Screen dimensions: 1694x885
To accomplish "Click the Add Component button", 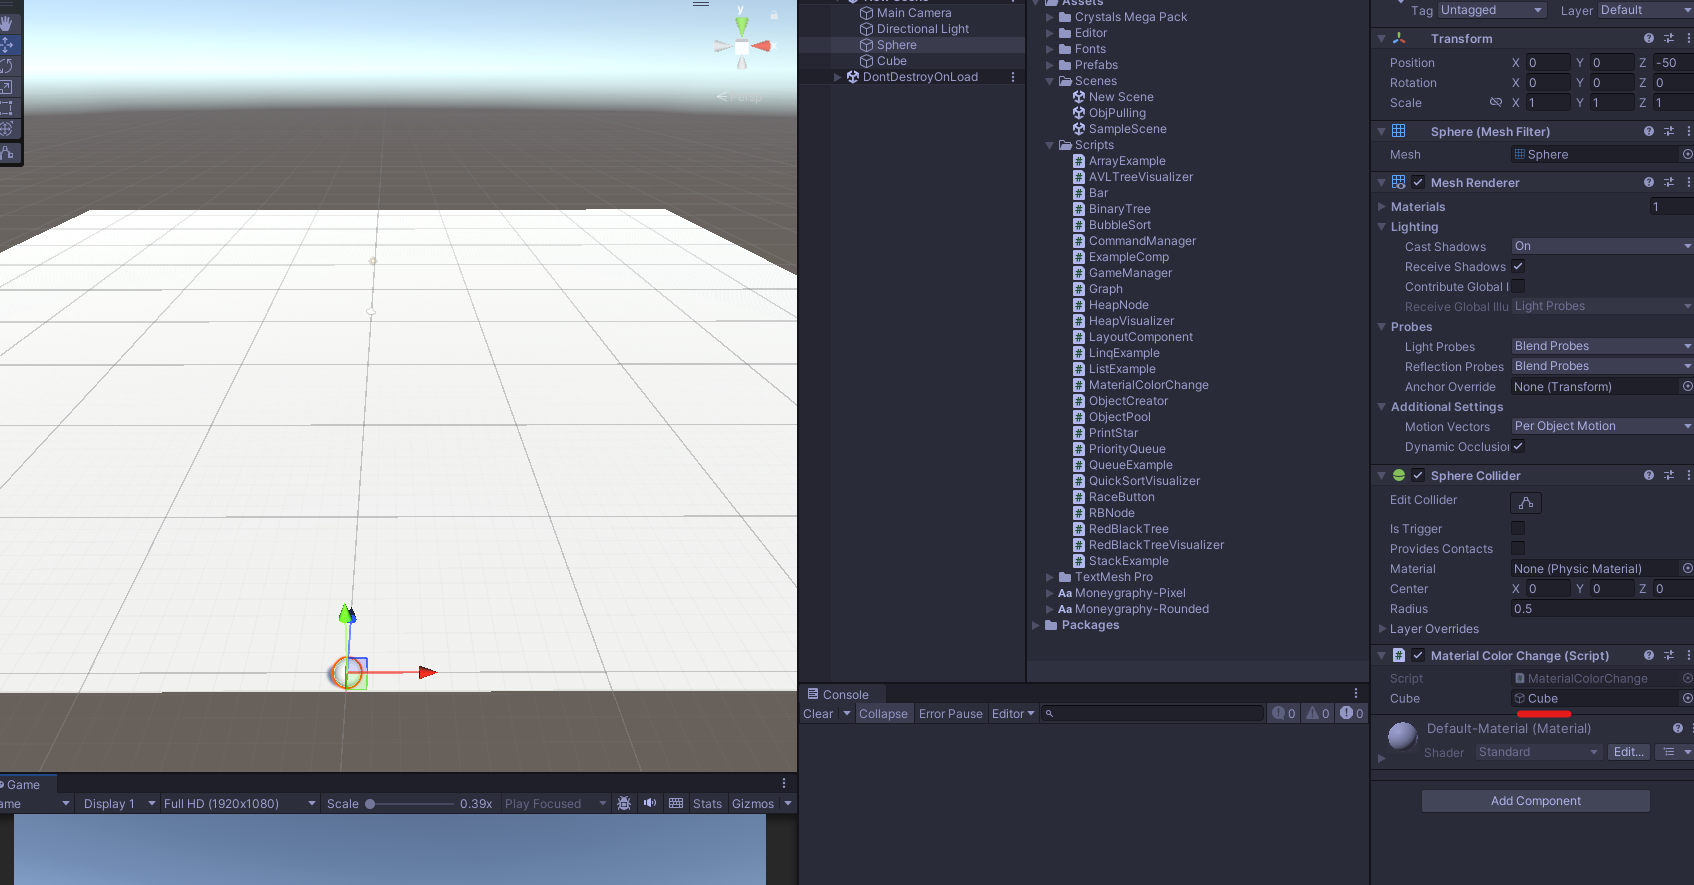I will pos(1536,801).
